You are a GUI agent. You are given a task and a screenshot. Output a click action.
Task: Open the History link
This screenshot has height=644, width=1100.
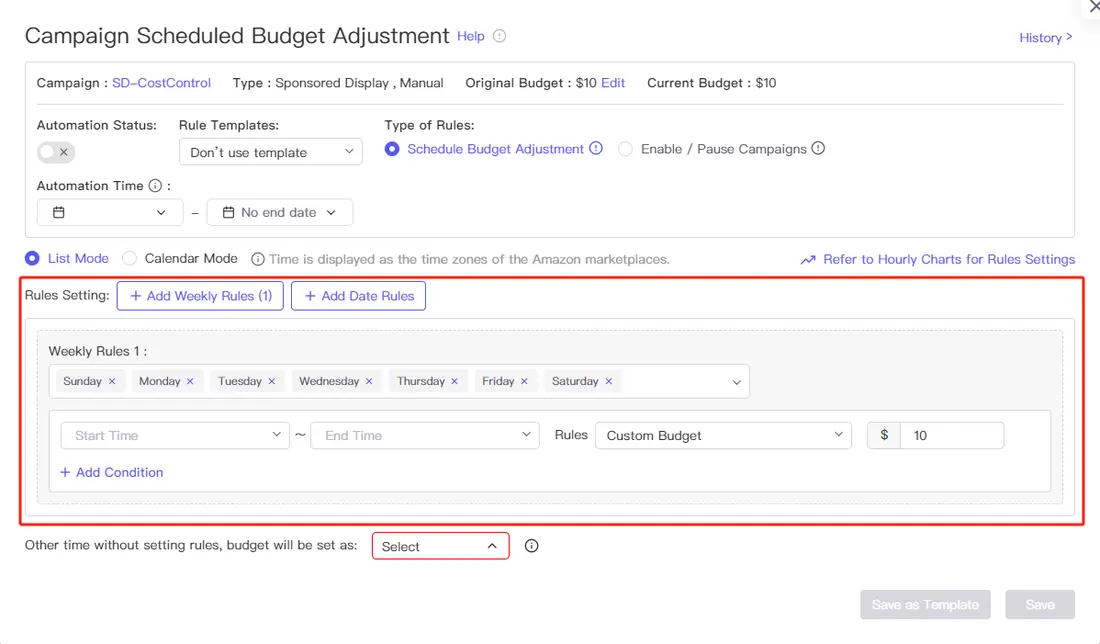click(1045, 38)
